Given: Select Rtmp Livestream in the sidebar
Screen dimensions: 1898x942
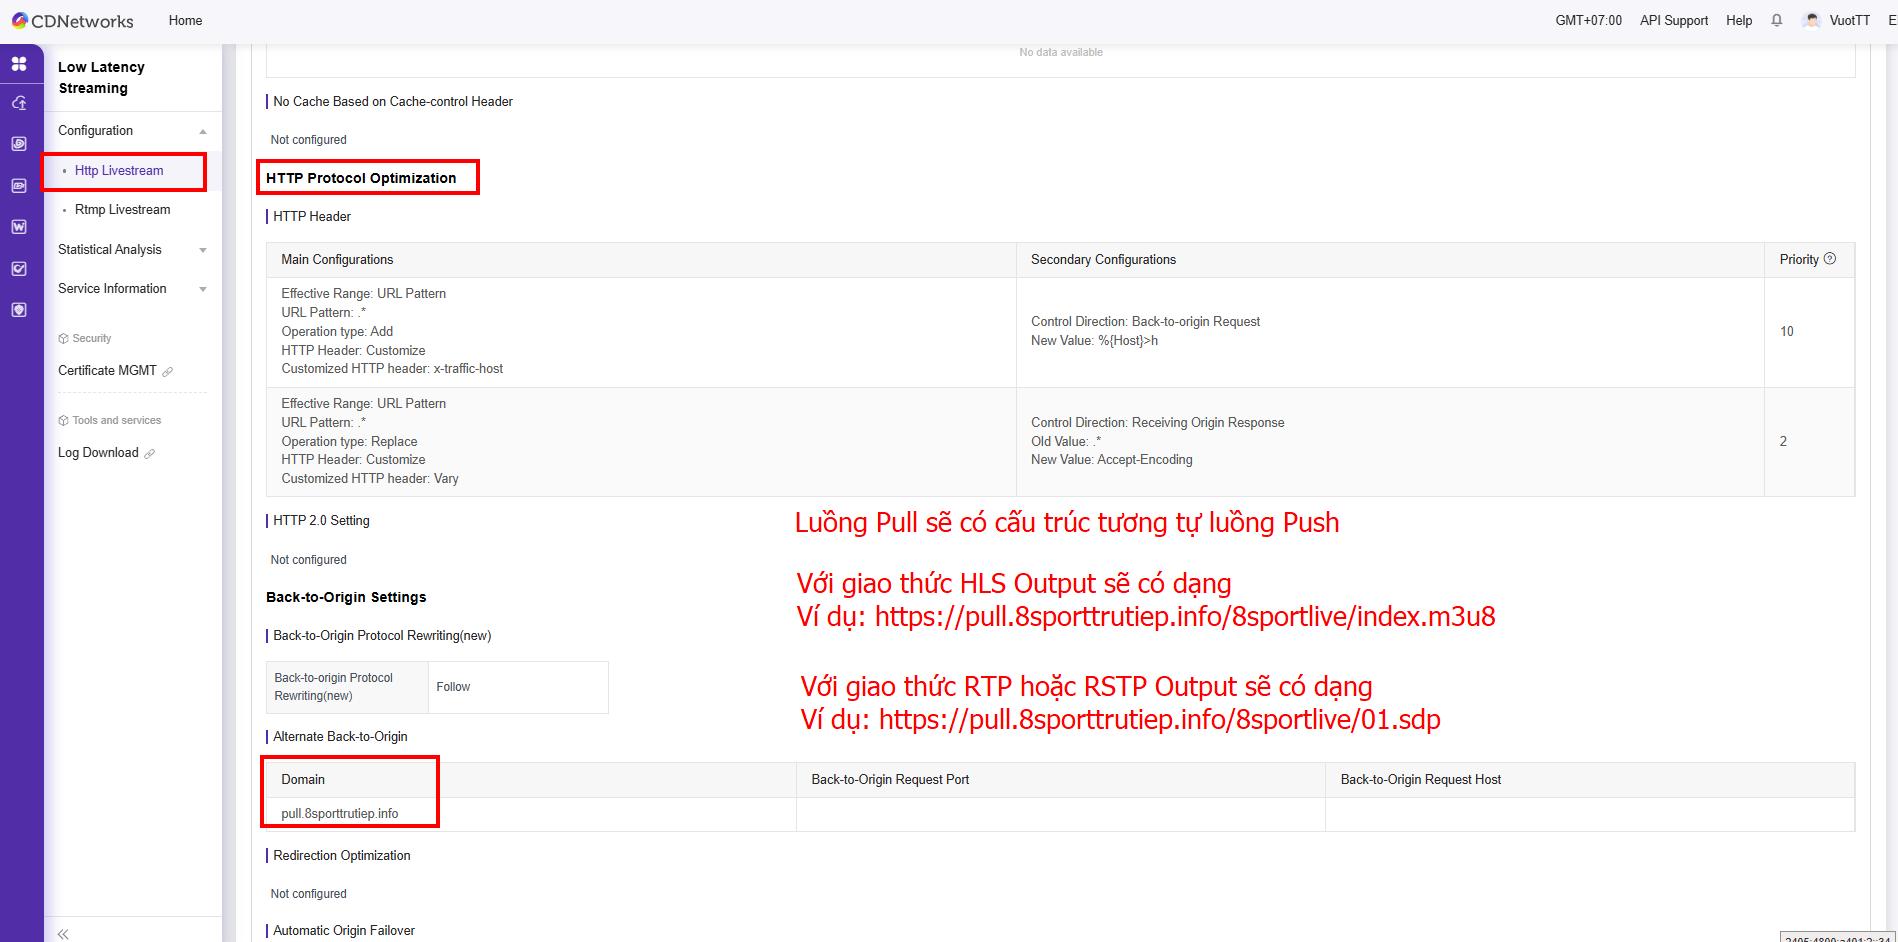Looking at the screenshot, I should coord(122,210).
